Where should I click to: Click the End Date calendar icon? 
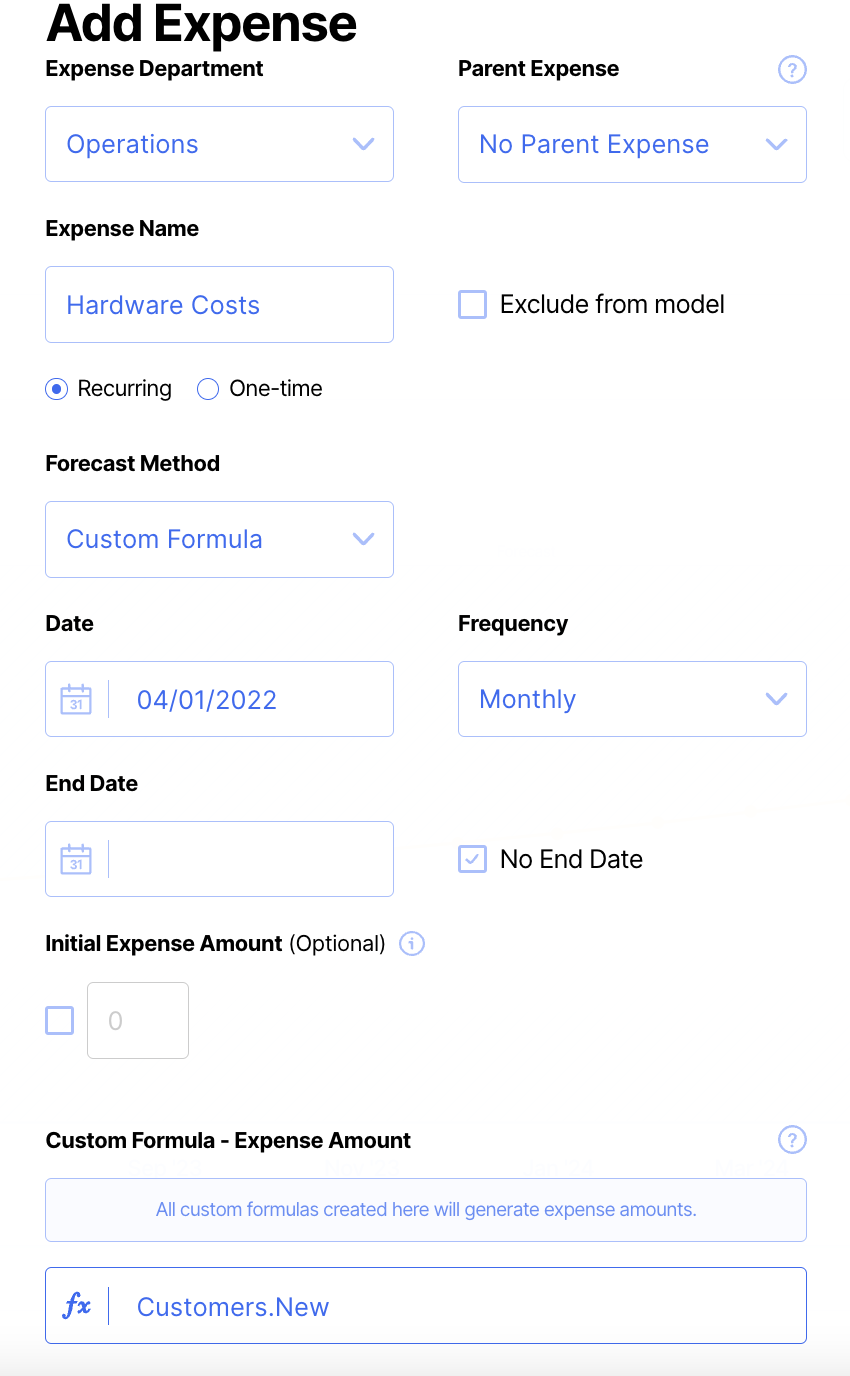click(x=76, y=859)
